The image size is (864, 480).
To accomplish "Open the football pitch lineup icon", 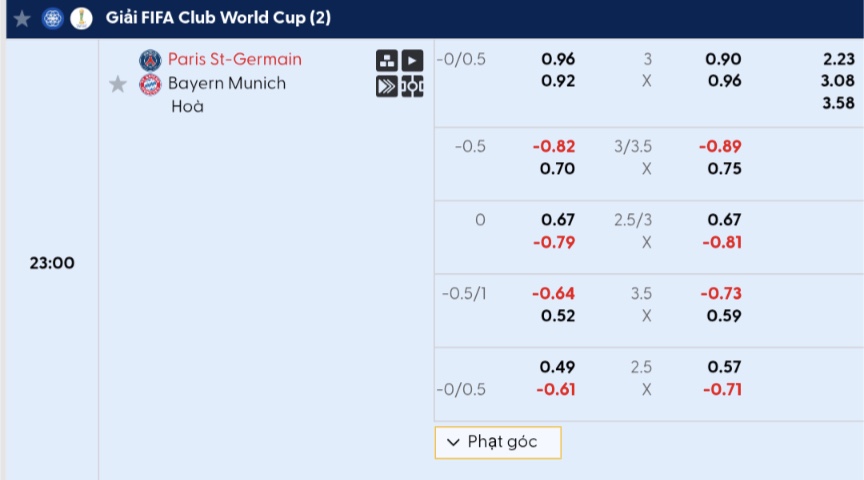I will tap(412, 87).
